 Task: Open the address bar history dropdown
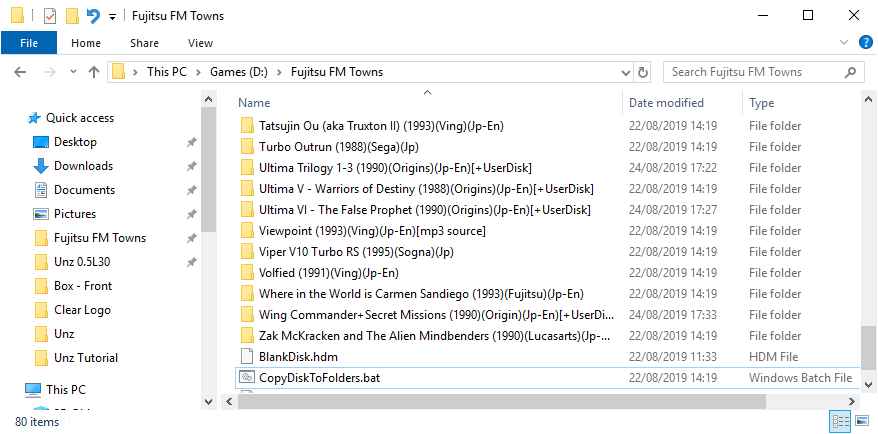tap(626, 72)
